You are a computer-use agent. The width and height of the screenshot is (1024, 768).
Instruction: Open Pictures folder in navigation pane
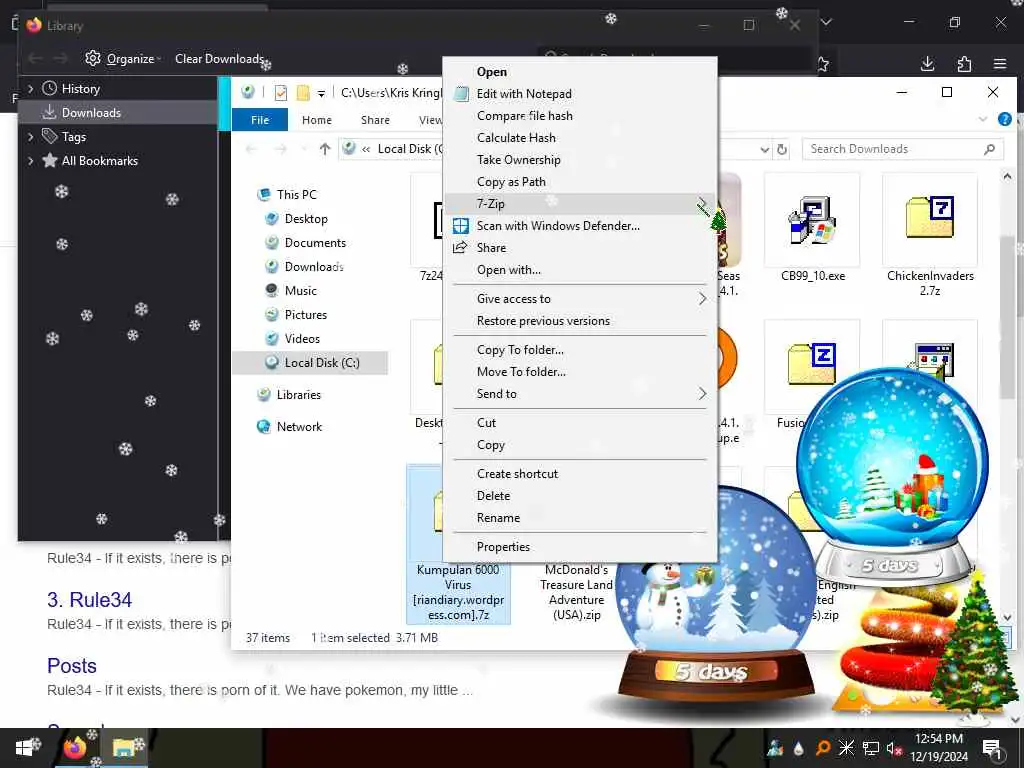pos(305,315)
